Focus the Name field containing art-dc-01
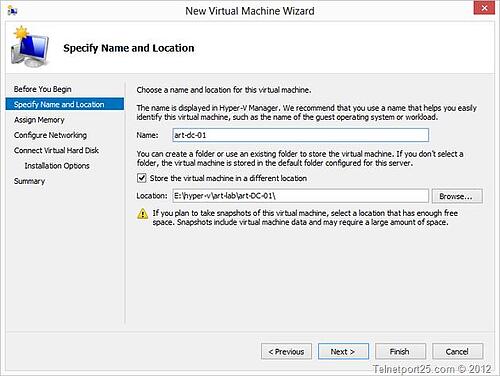Viewport: 500px width, 376px height. pyautogui.click(x=301, y=135)
